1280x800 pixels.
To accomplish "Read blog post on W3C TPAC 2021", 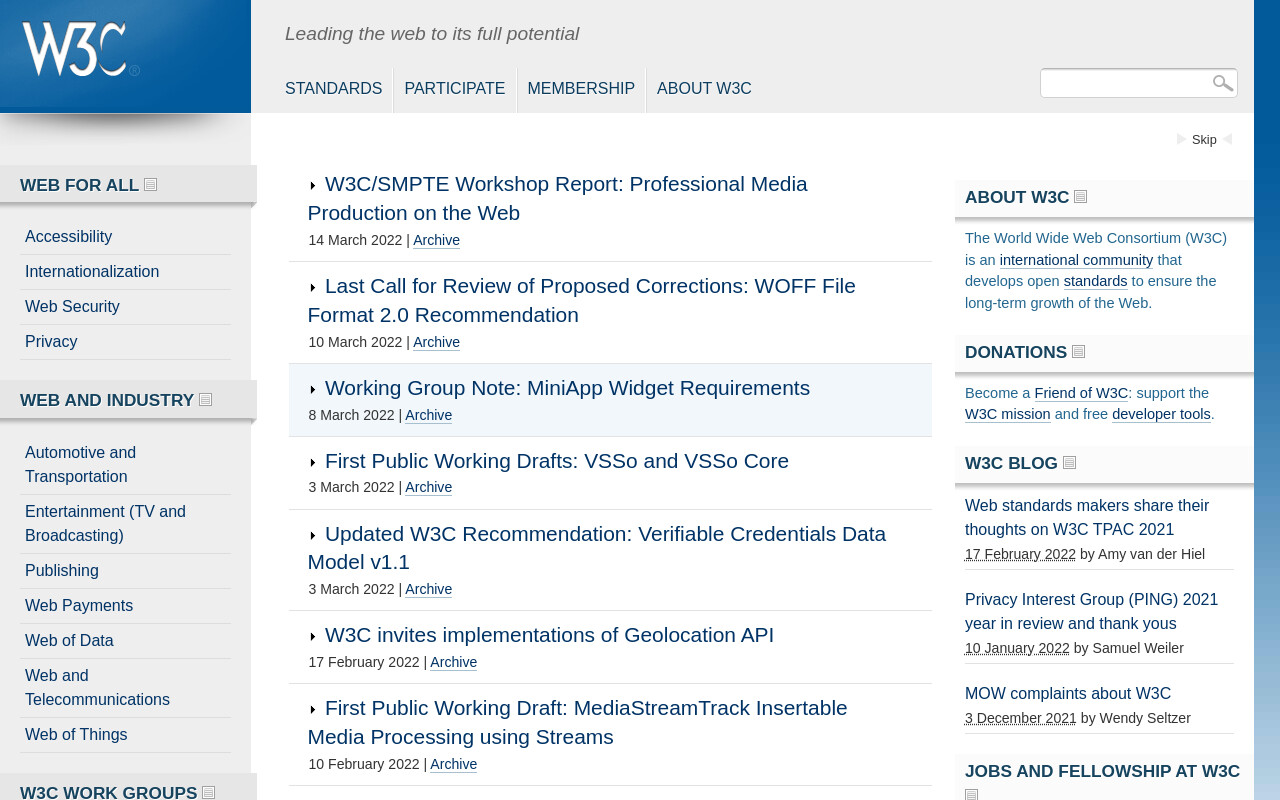I will pos(1087,518).
